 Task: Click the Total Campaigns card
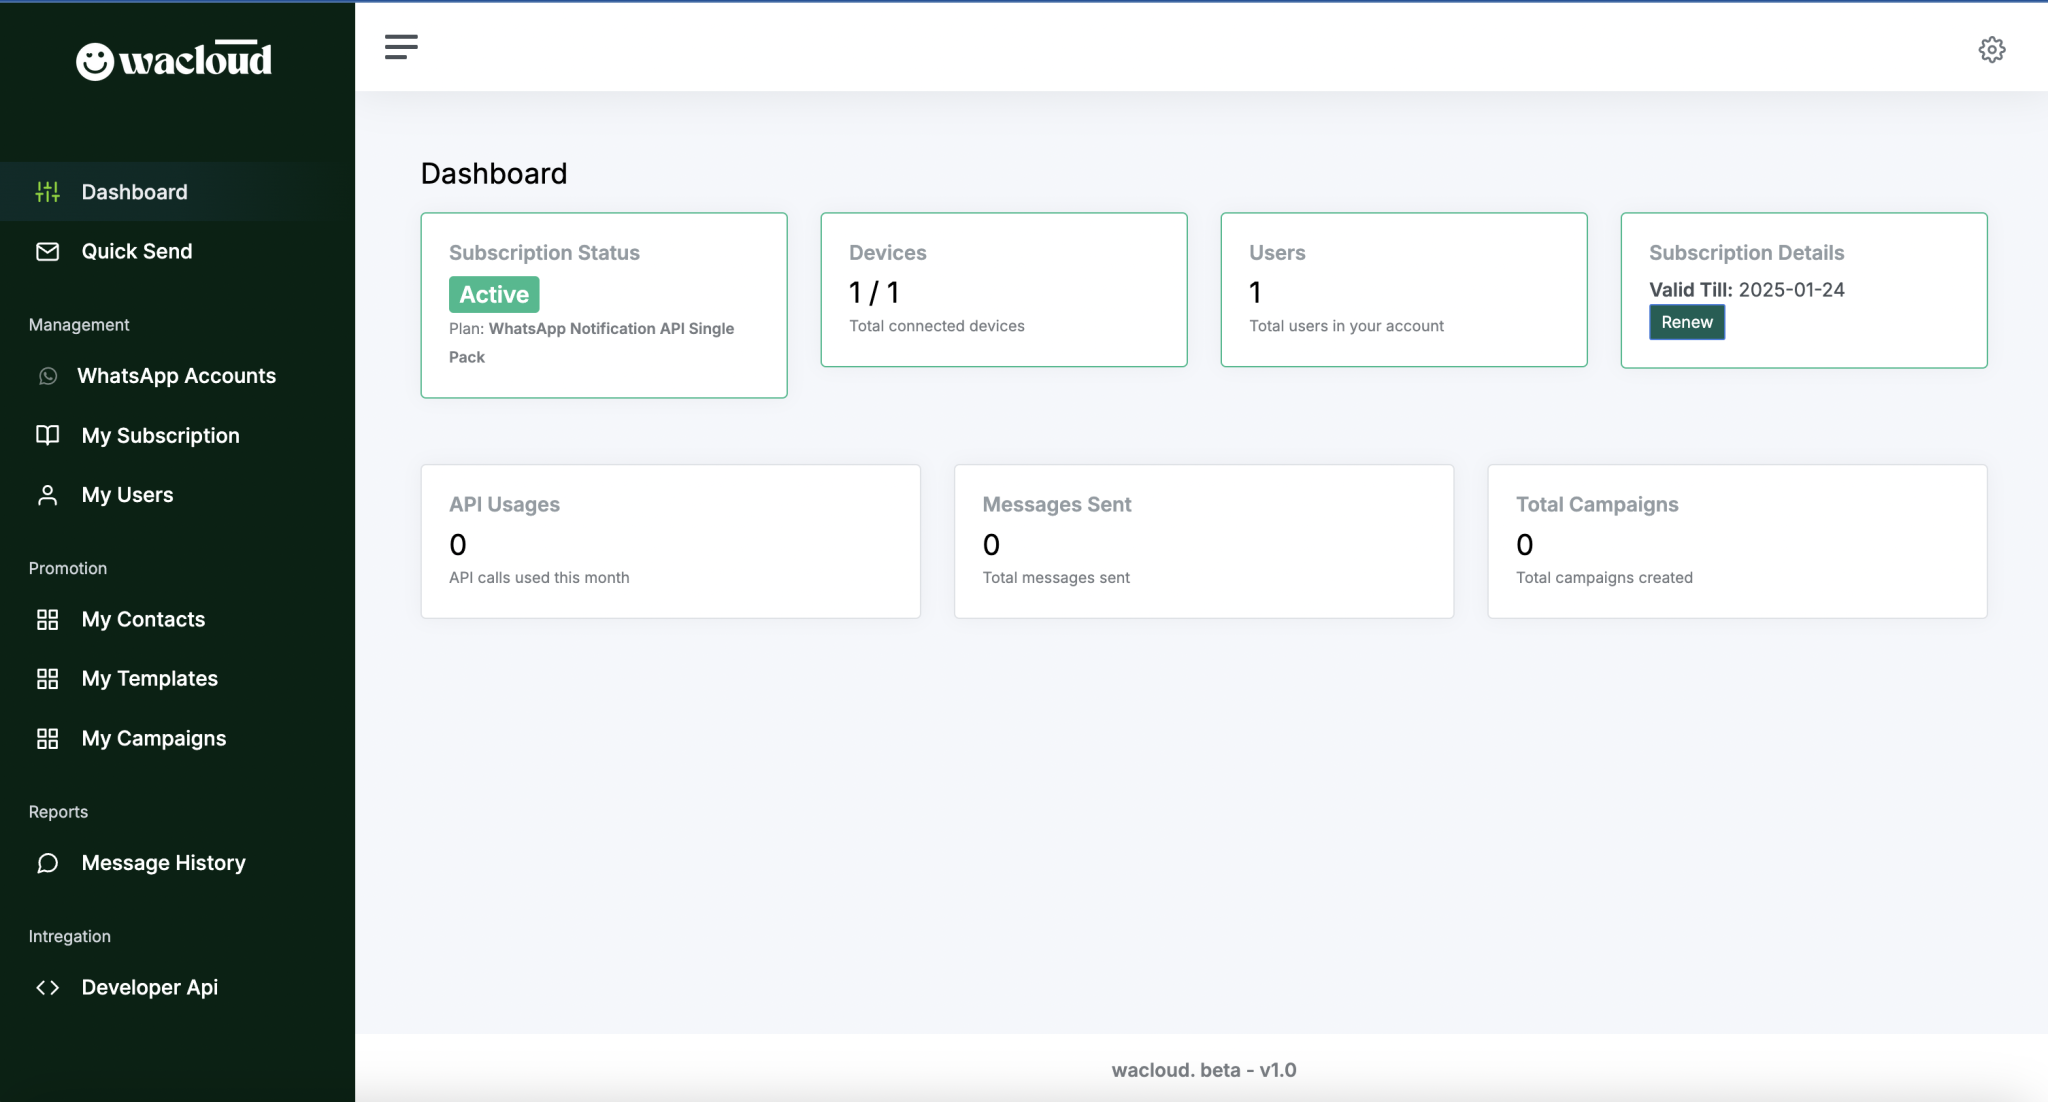[1736, 541]
